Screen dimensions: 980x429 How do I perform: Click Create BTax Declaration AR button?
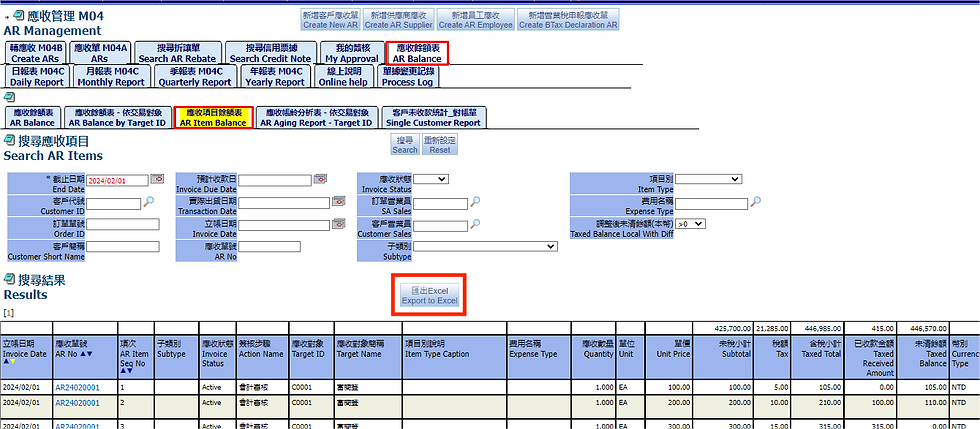(x=568, y=20)
